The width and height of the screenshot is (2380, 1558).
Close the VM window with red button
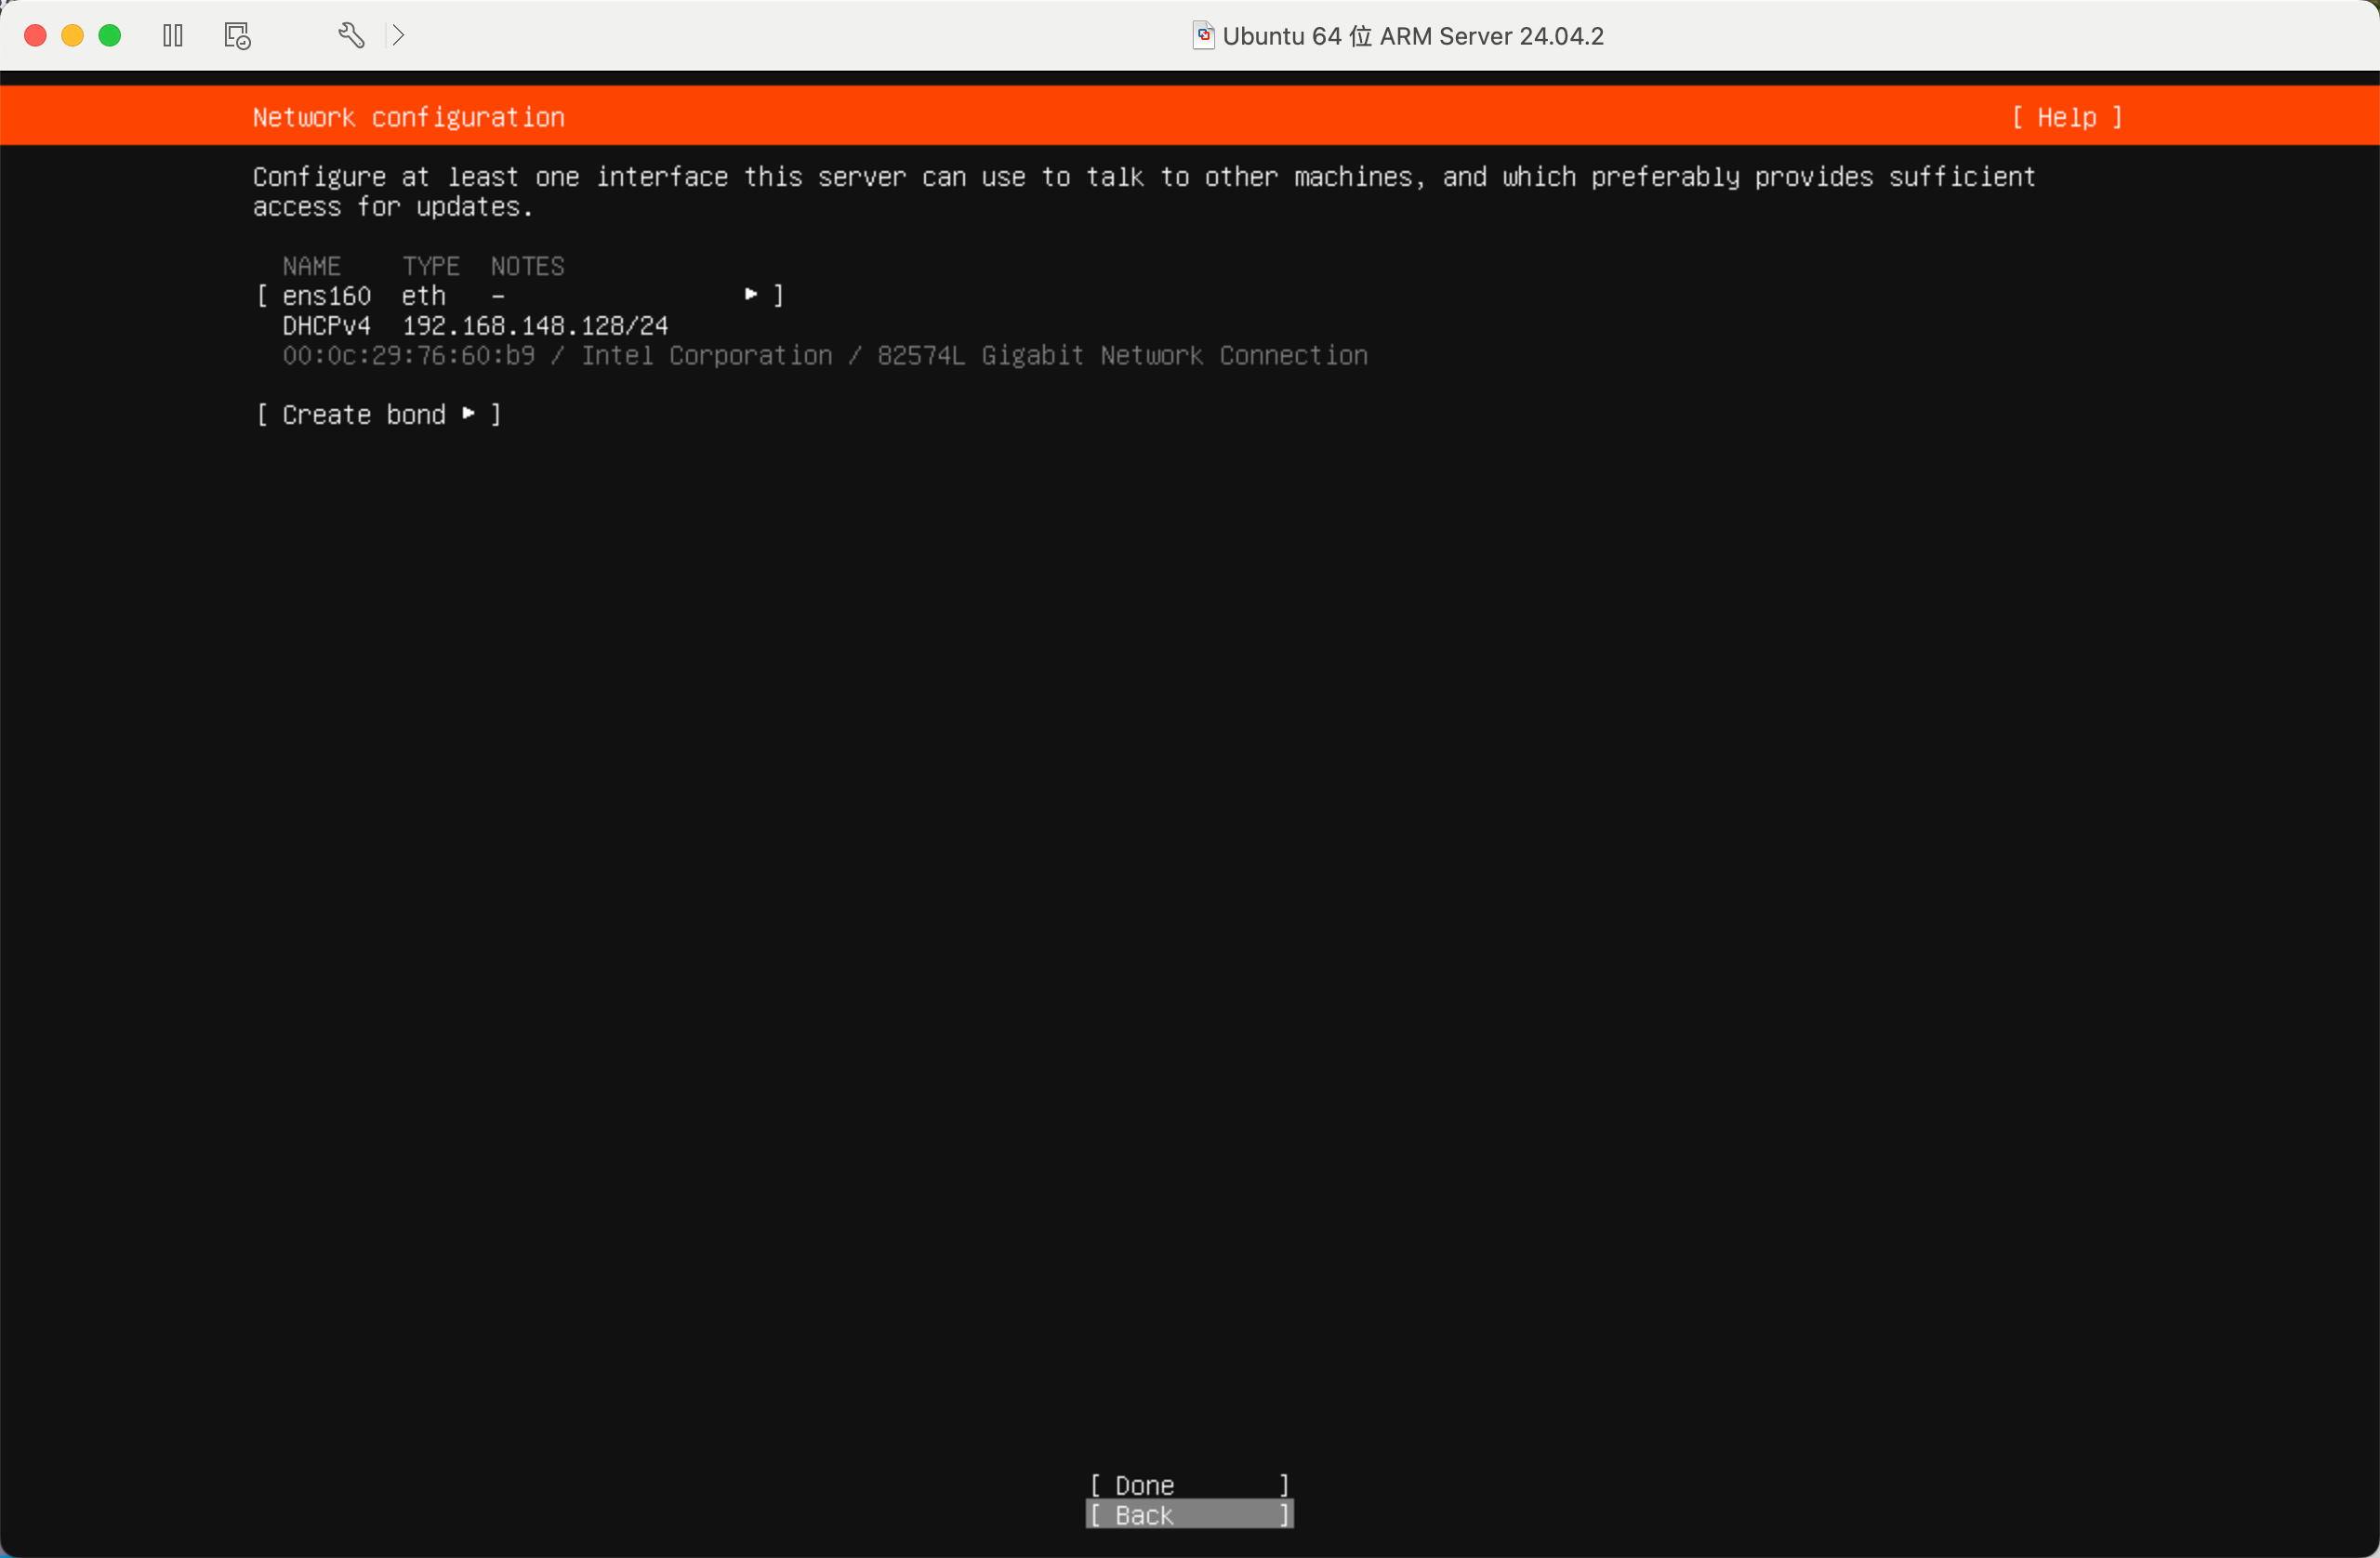pyautogui.click(x=35, y=36)
